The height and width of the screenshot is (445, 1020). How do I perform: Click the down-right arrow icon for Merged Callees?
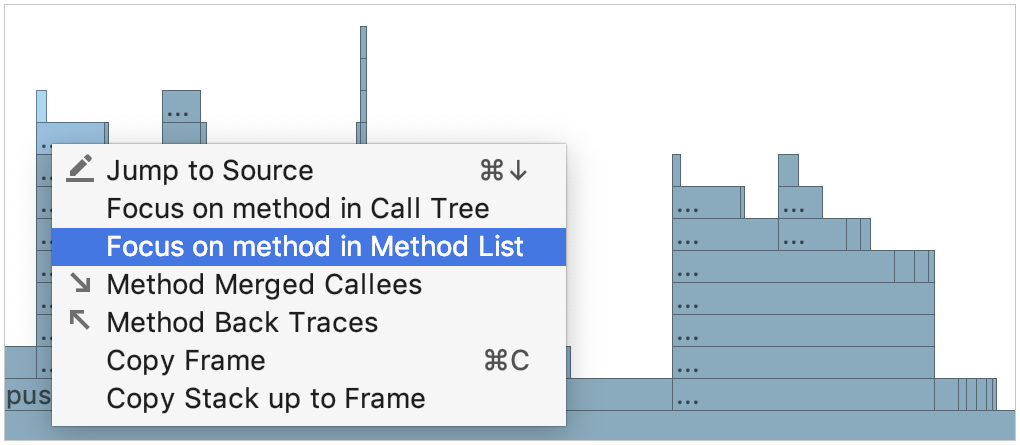80,284
